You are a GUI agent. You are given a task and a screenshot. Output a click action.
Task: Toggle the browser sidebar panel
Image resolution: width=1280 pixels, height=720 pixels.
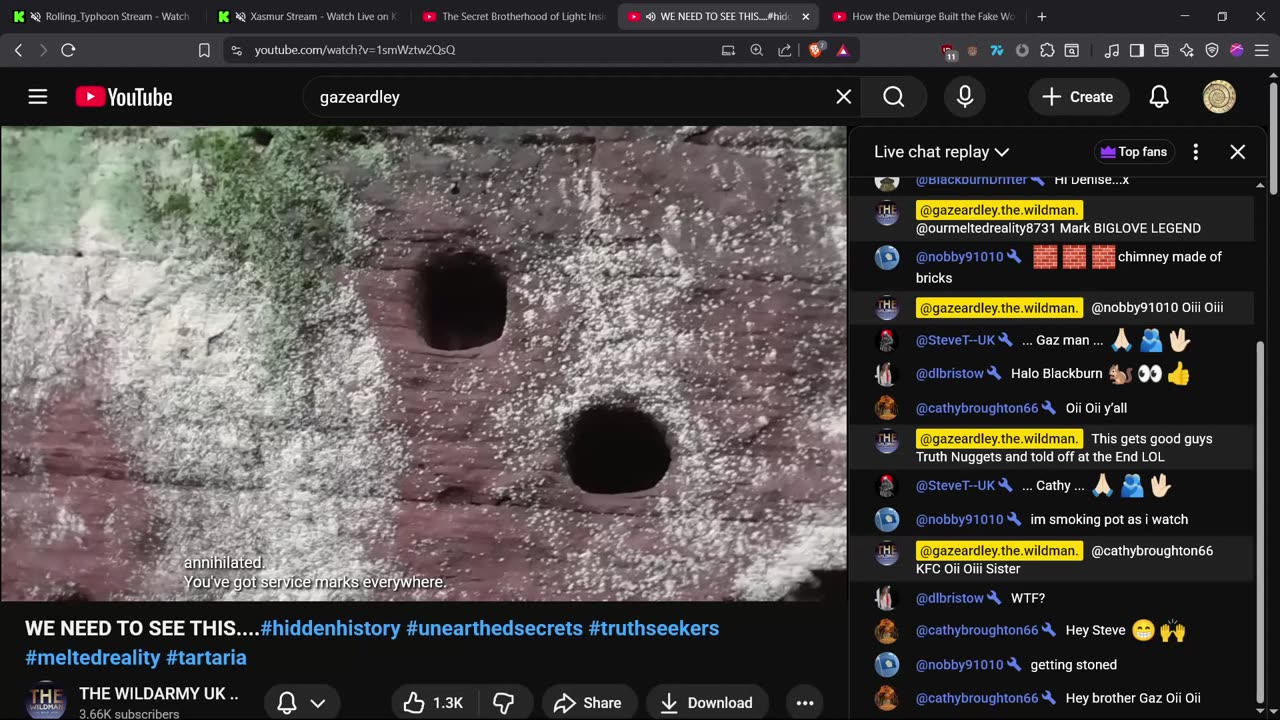[1137, 50]
